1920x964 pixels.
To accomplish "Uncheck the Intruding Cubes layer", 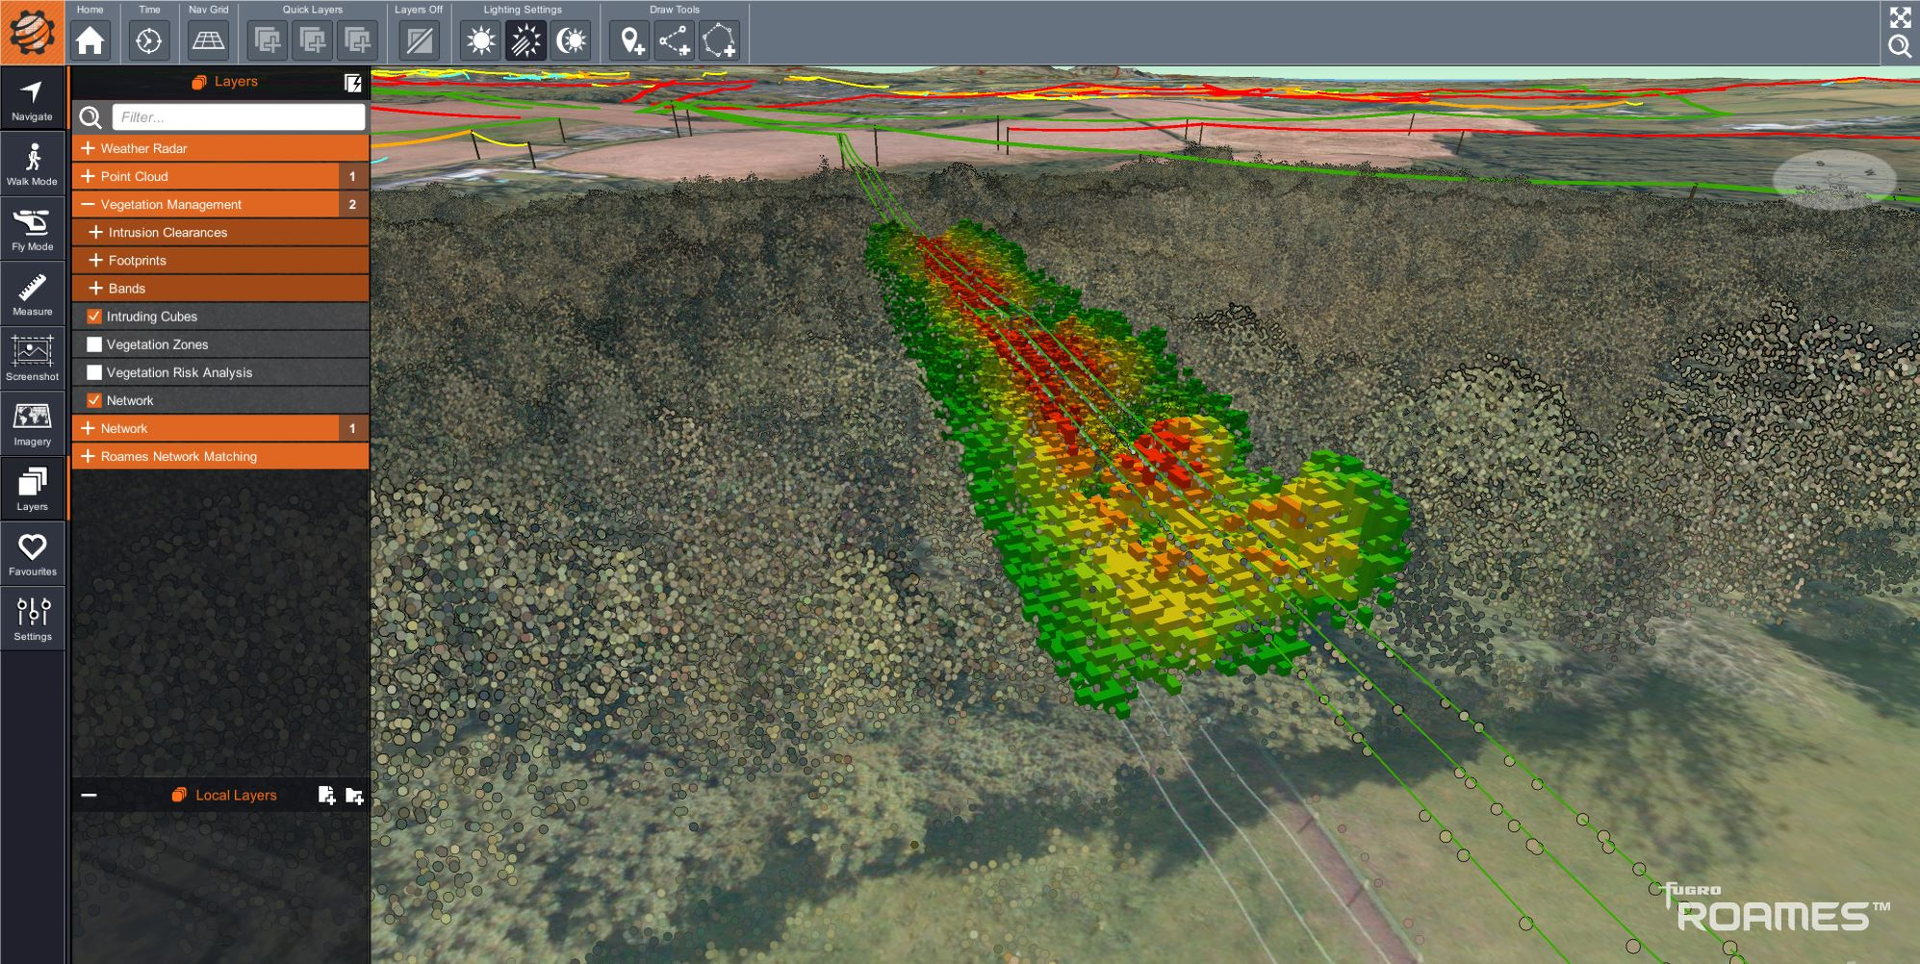I will click(x=95, y=316).
